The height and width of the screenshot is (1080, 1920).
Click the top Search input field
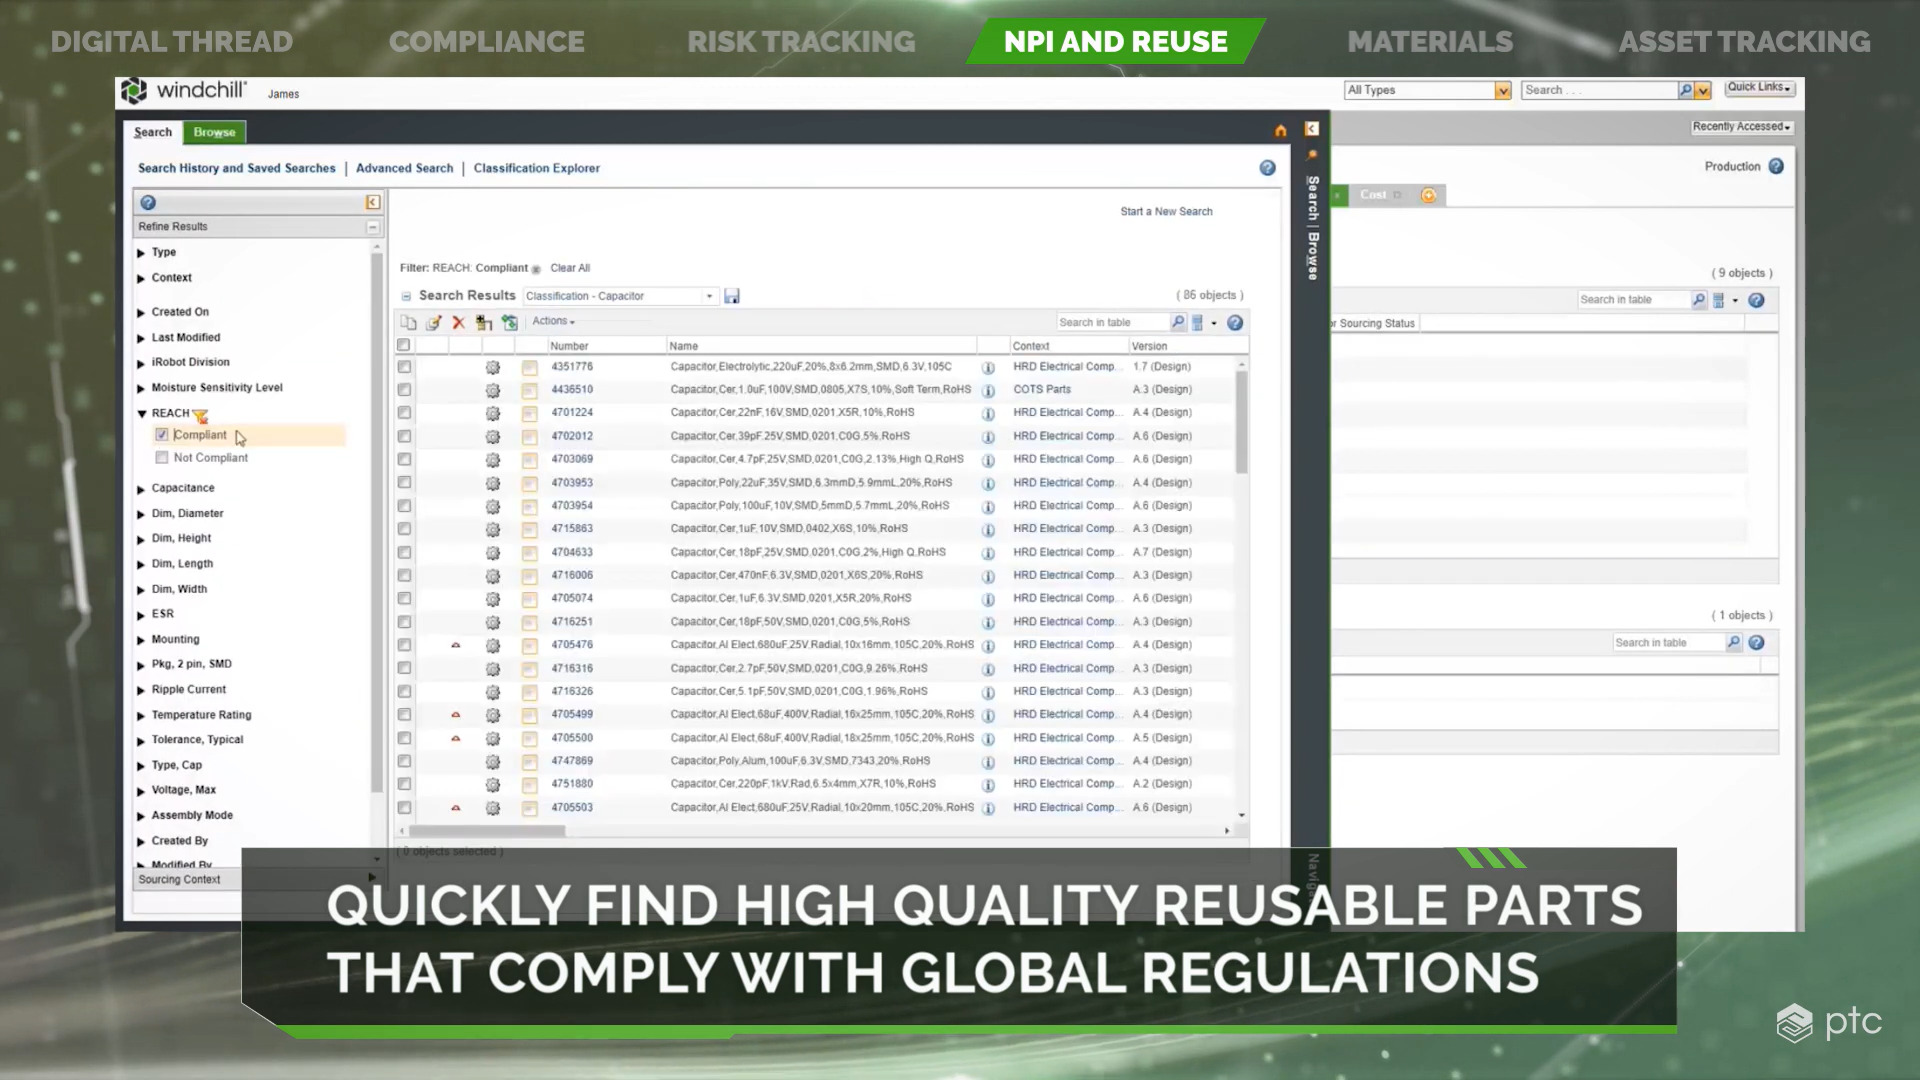coord(1599,90)
